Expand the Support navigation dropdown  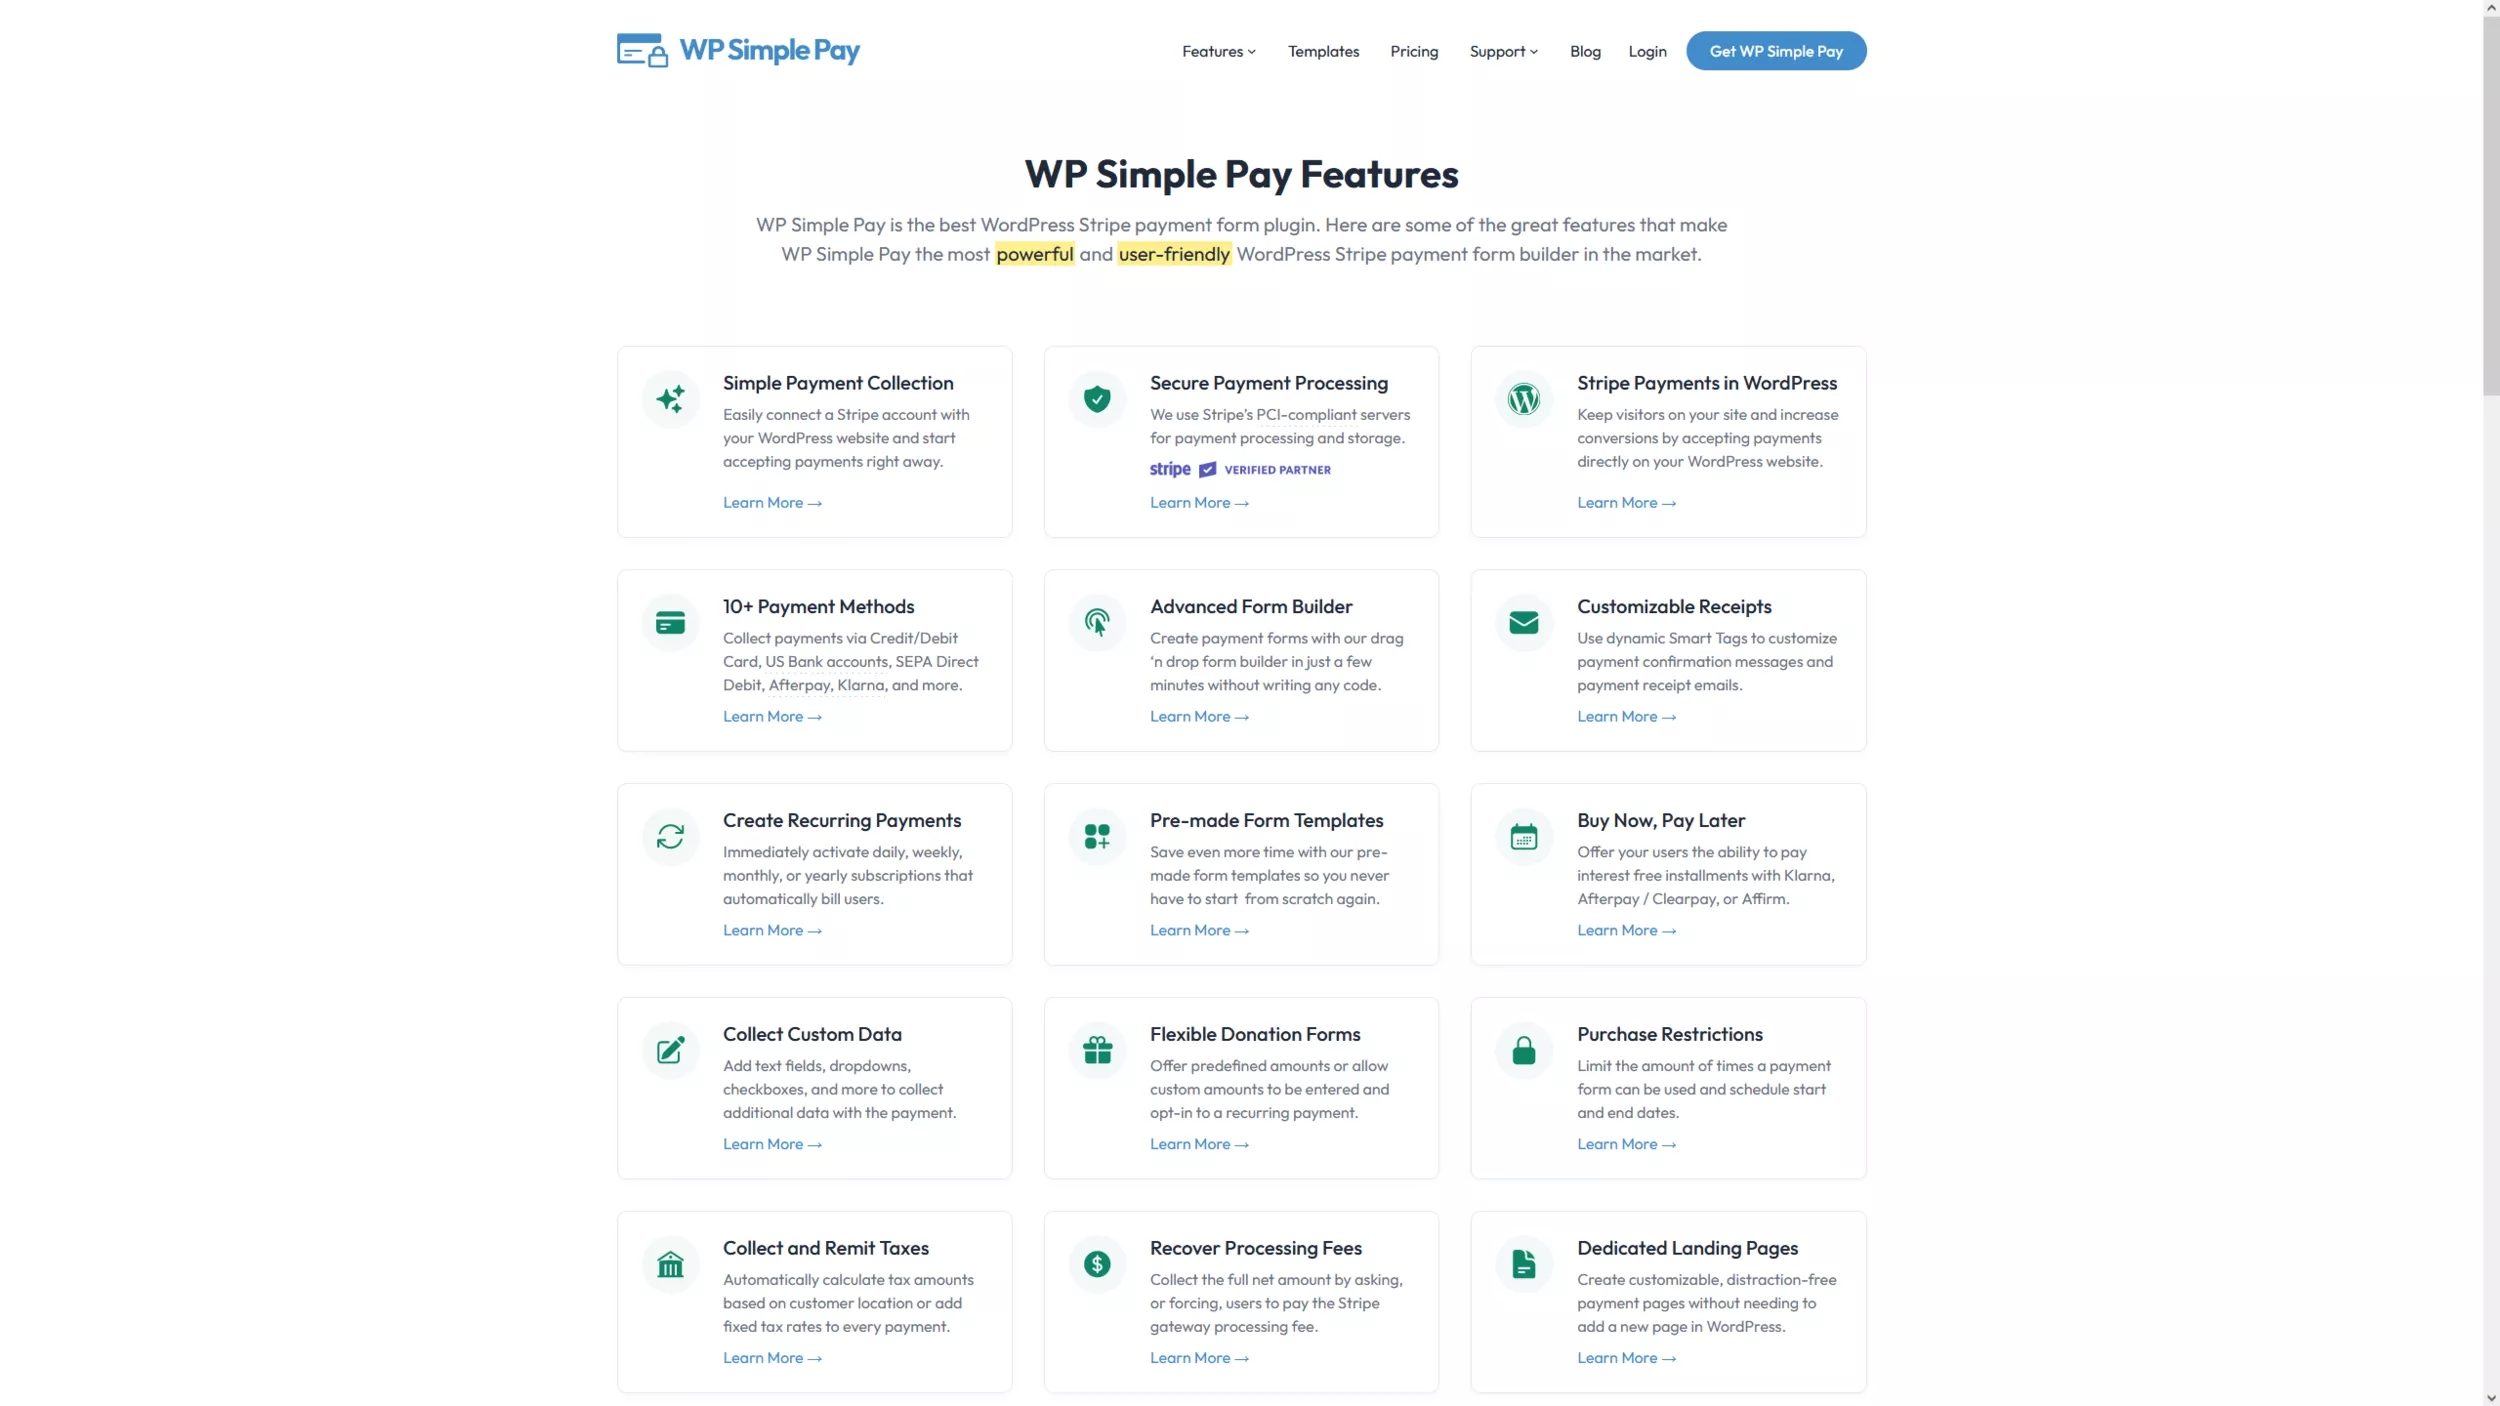click(x=1502, y=50)
